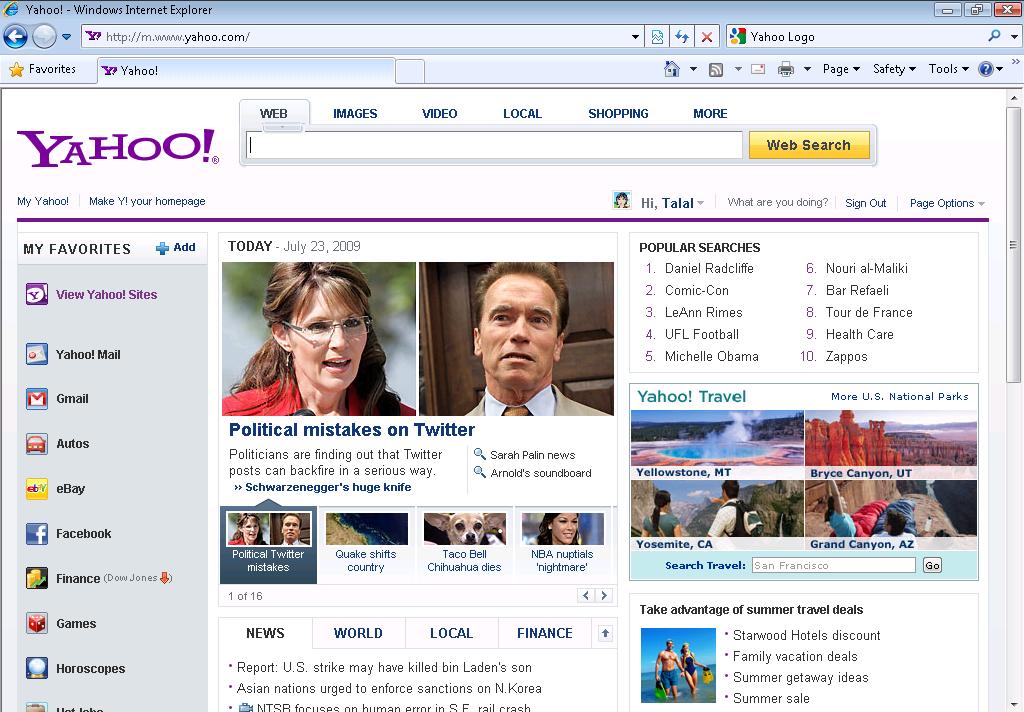Click the red Stop loading icon
The image size is (1024, 712).
pyautogui.click(x=707, y=37)
